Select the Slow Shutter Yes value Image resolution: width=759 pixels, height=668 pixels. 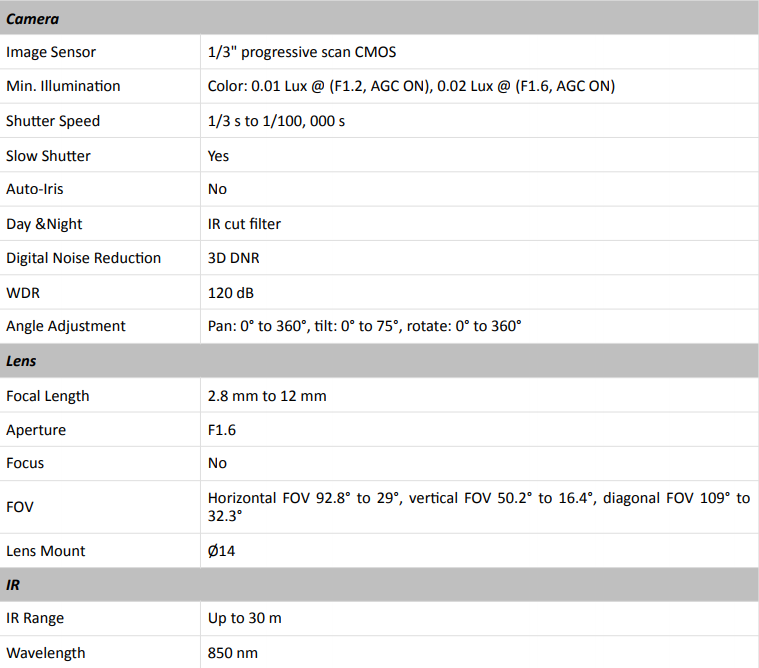[218, 156]
